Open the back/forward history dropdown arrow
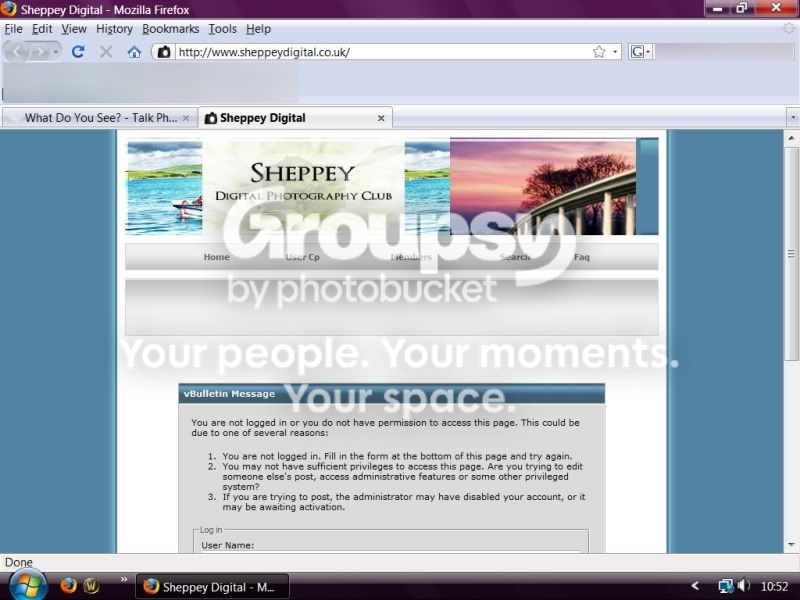The width and height of the screenshot is (800, 600). [56, 52]
